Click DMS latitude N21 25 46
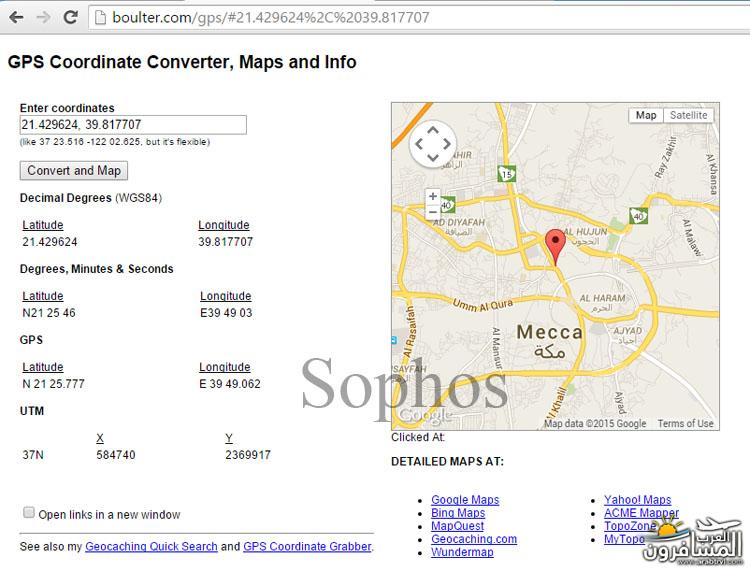 pyautogui.click(x=49, y=313)
